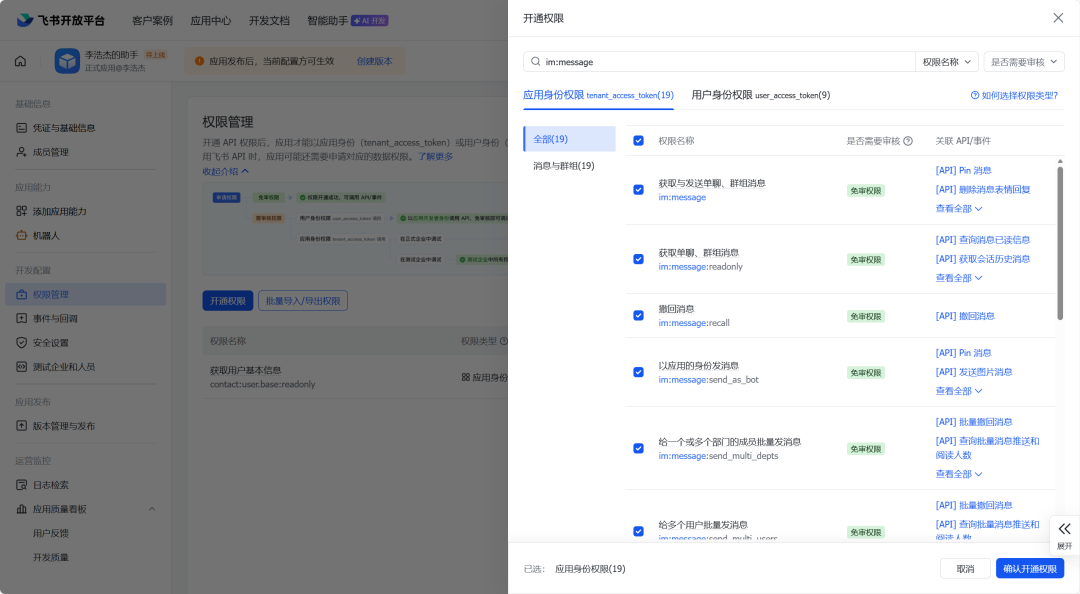Click the help icon beside 是否需要审核 column
This screenshot has height=594, width=1080.
pyautogui.click(x=905, y=142)
